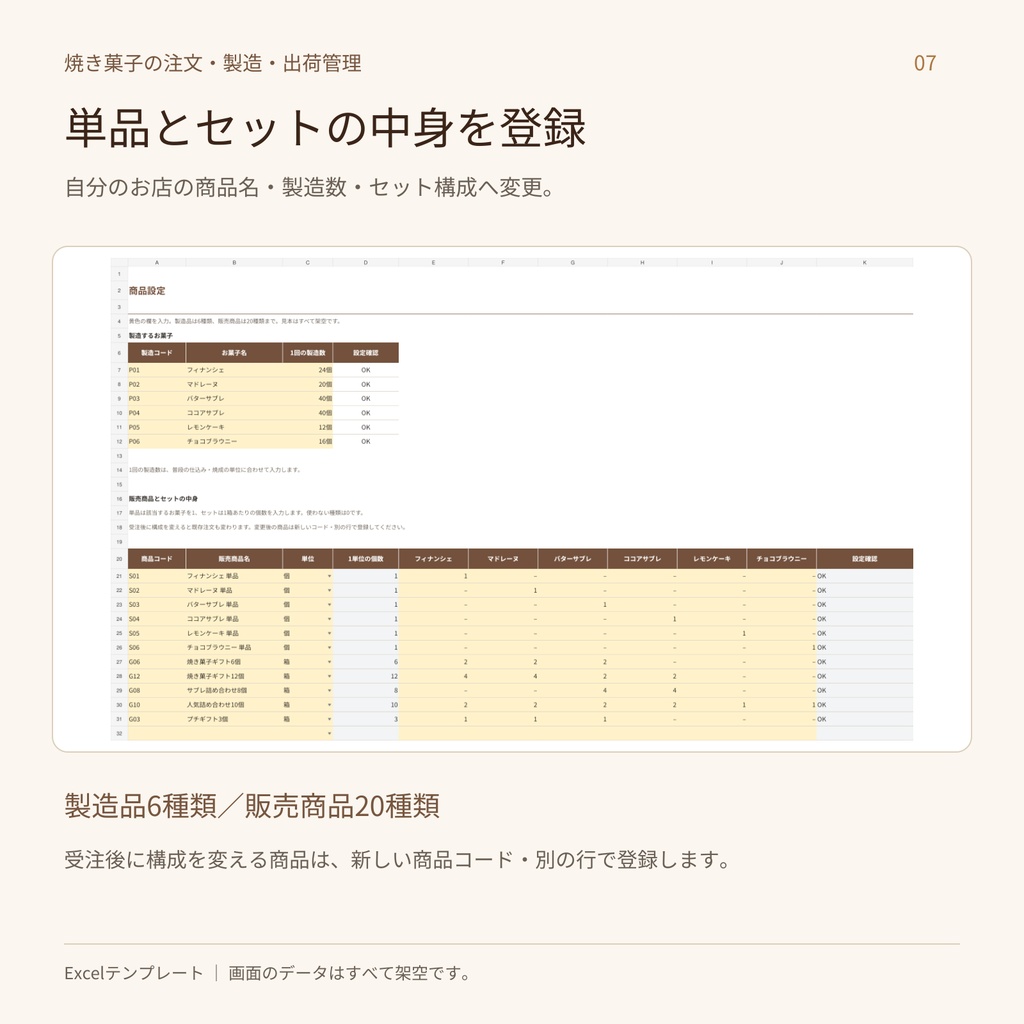Select column K header
Viewport: 1024px width, 1024px height.
[x=865, y=263]
